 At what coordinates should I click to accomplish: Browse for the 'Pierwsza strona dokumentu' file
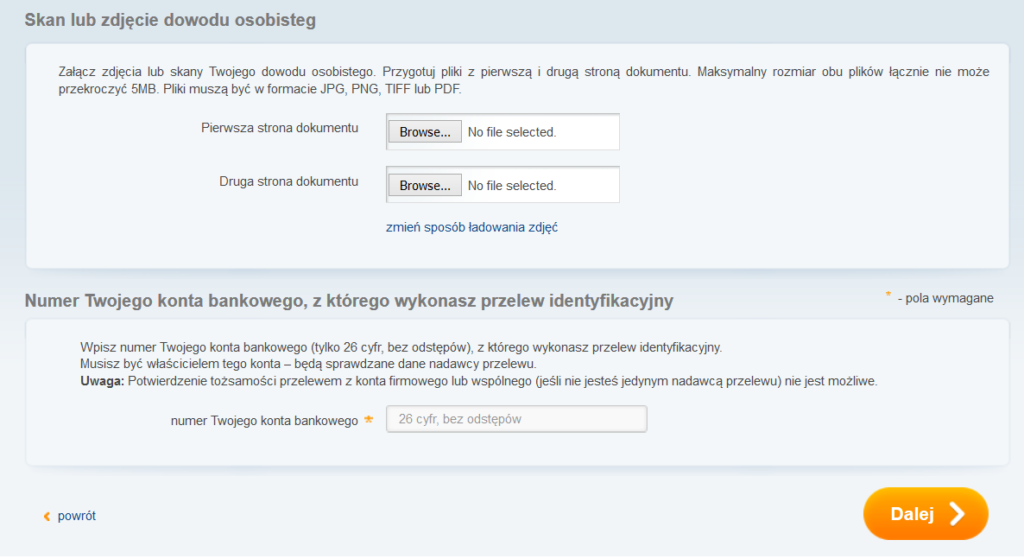pos(424,132)
